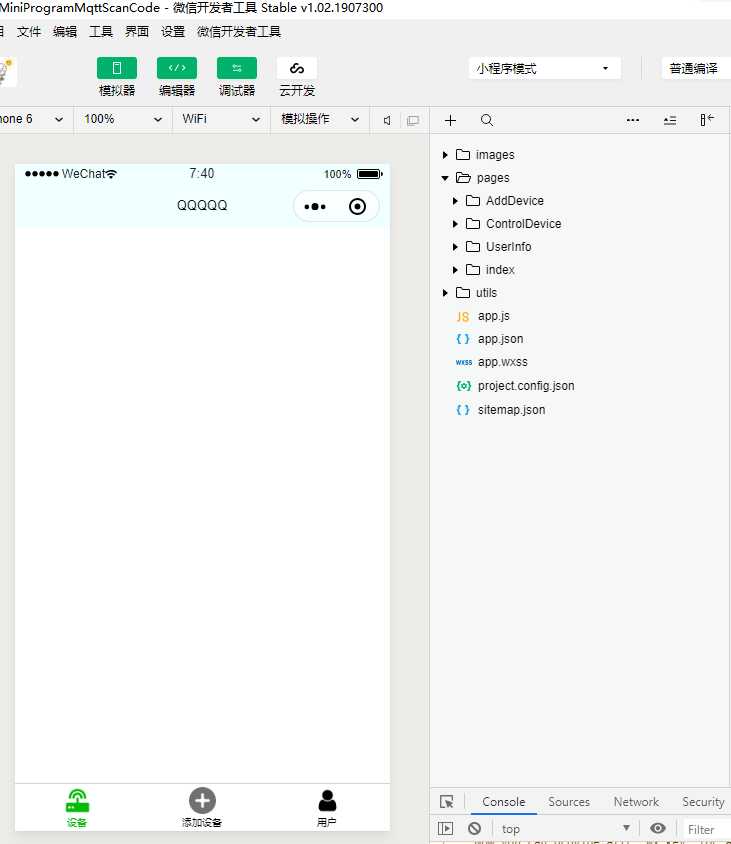The image size is (731, 844).
Task: Switch to the Sources tab
Action: [569, 801]
